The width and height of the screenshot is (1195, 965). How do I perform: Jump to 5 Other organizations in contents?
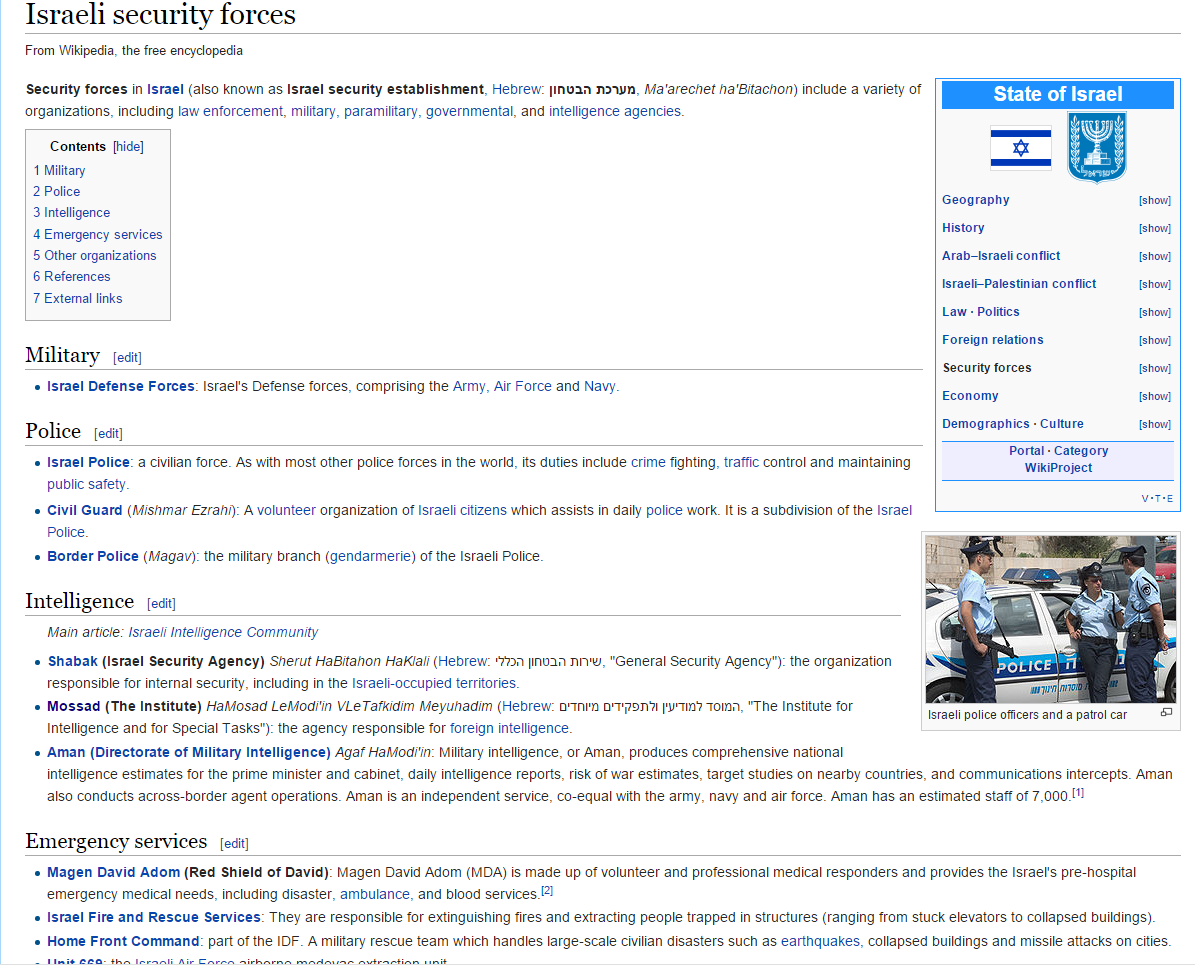(x=95, y=255)
